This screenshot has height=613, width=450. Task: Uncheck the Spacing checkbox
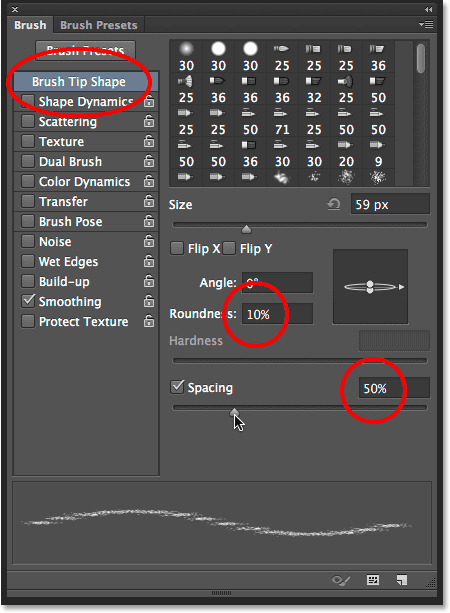[x=177, y=387]
